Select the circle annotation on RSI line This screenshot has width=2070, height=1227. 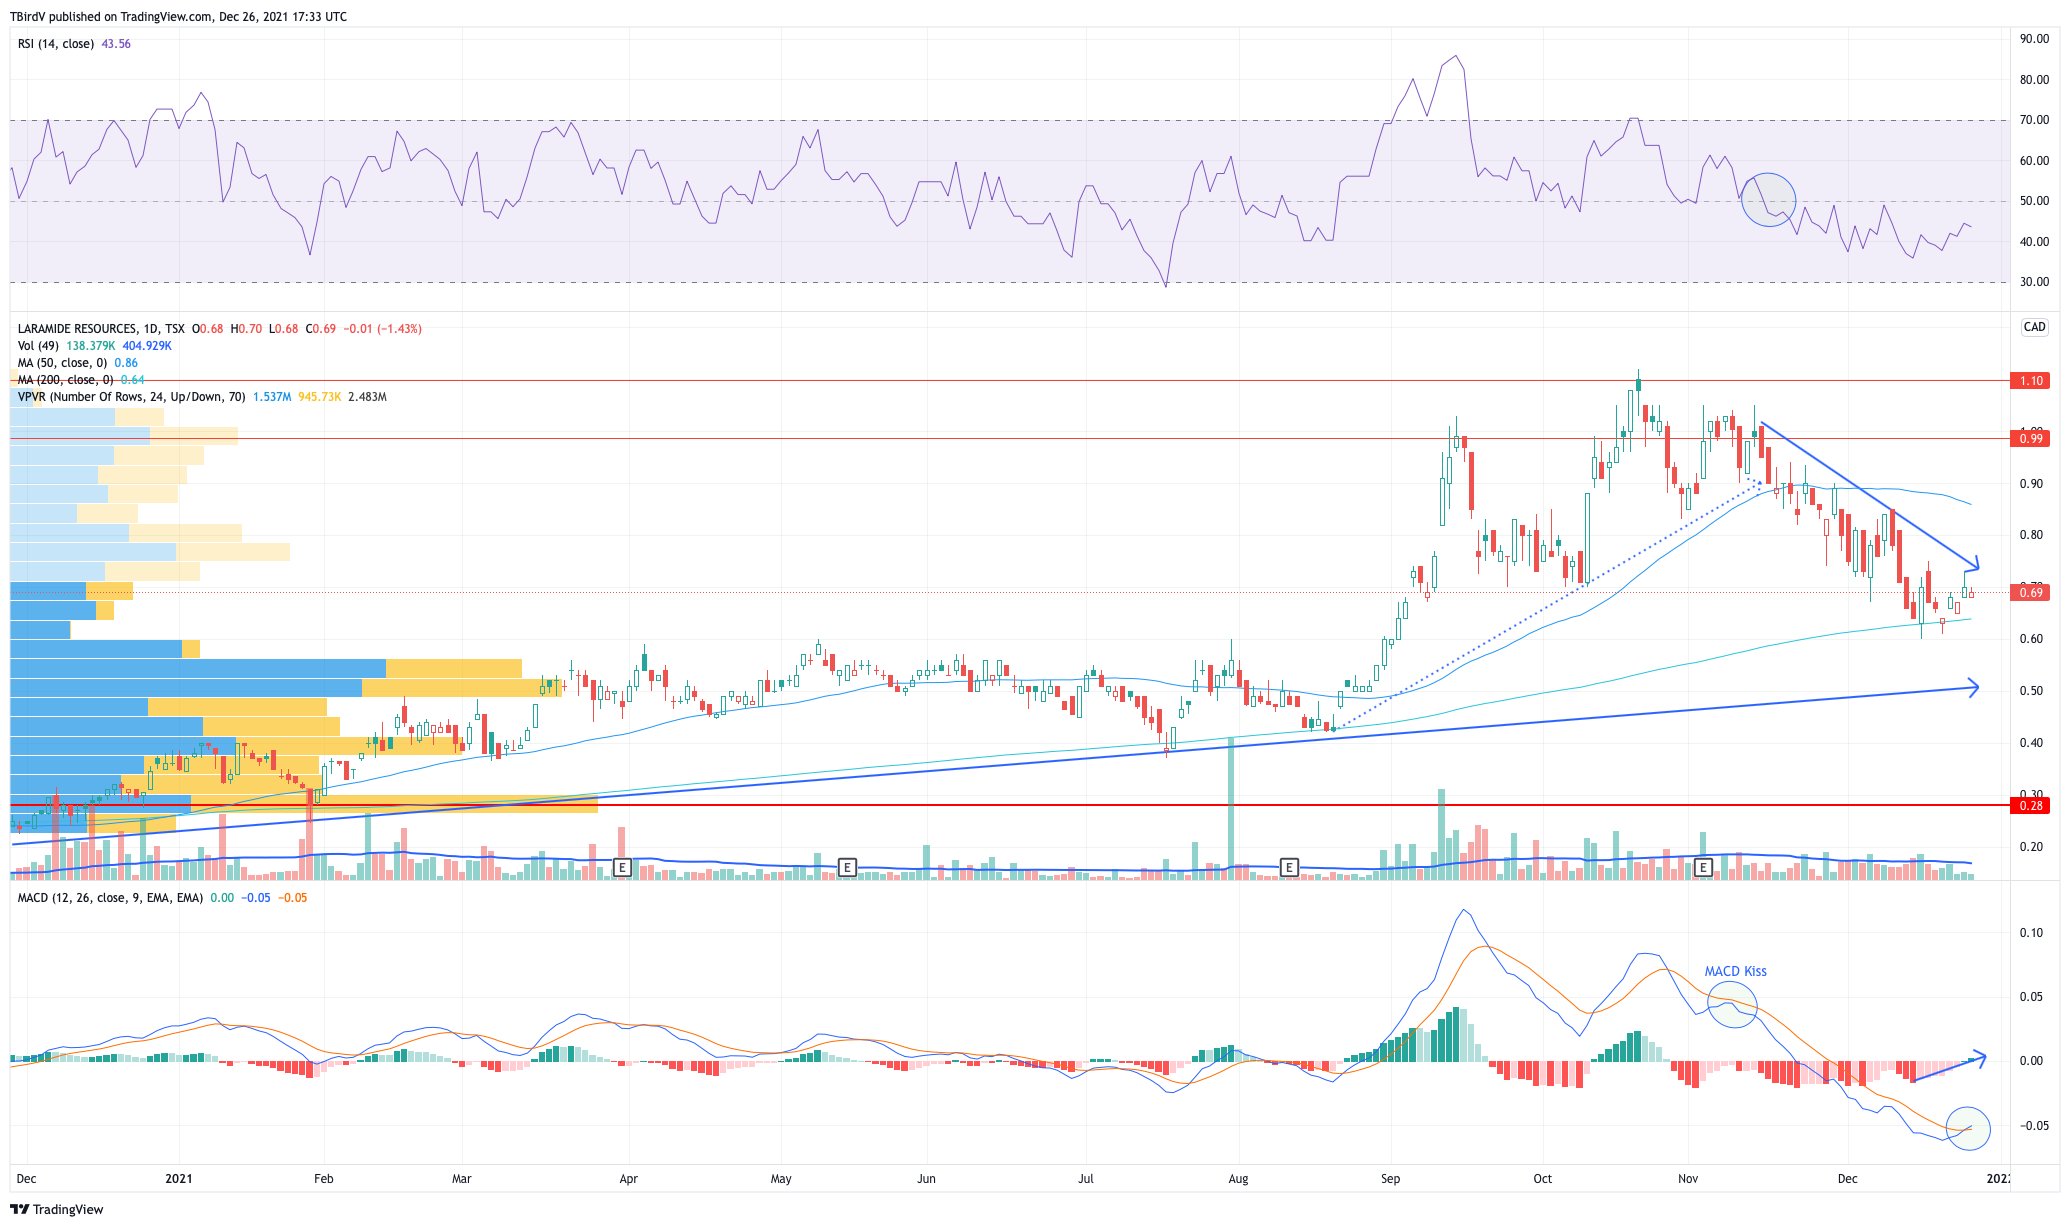pos(1768,199)
